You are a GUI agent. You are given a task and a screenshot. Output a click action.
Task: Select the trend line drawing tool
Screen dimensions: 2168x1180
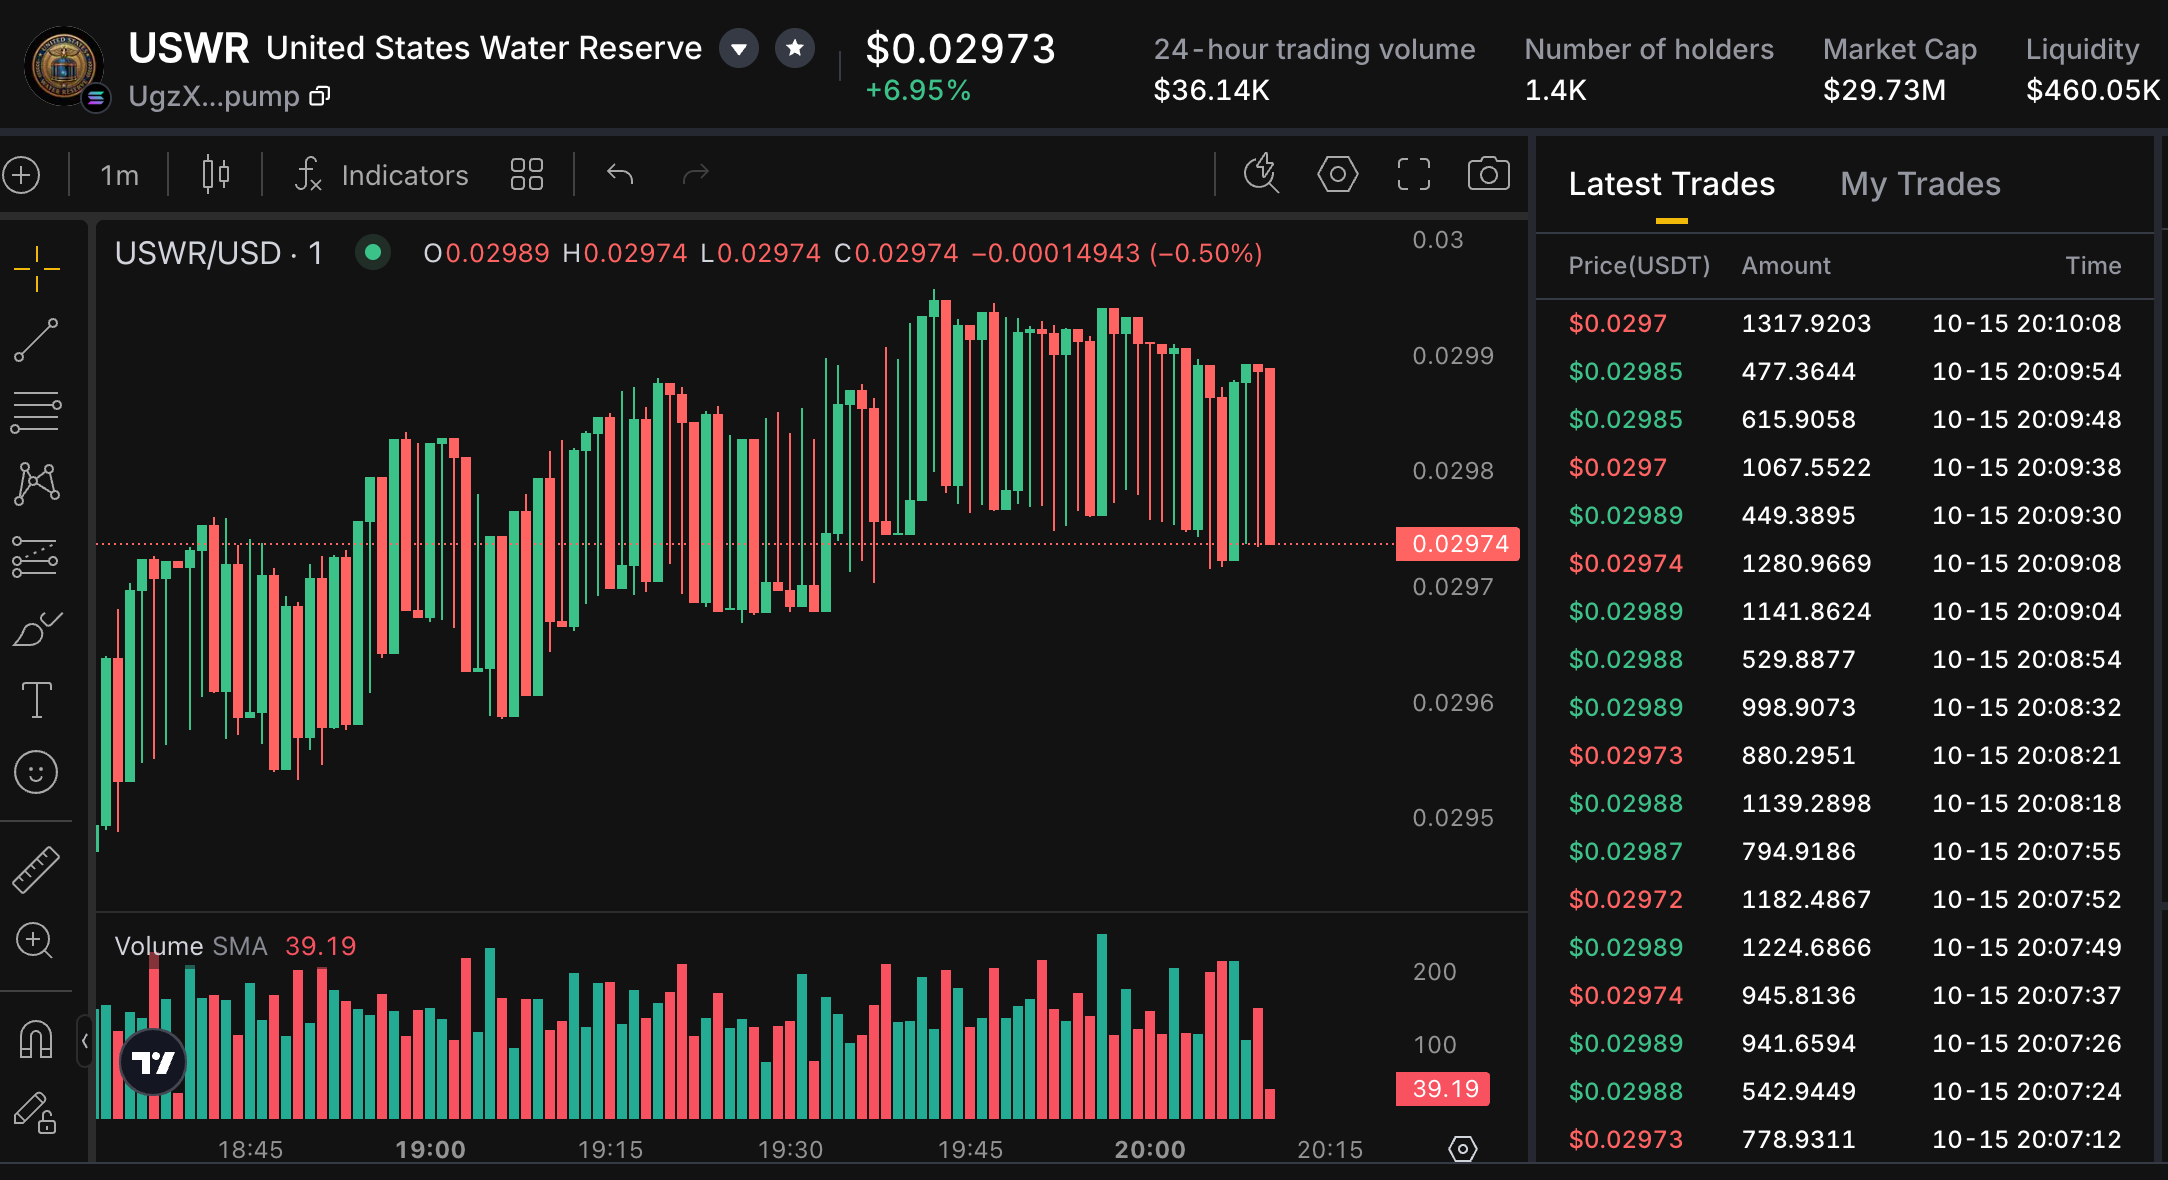pos(37,340)
